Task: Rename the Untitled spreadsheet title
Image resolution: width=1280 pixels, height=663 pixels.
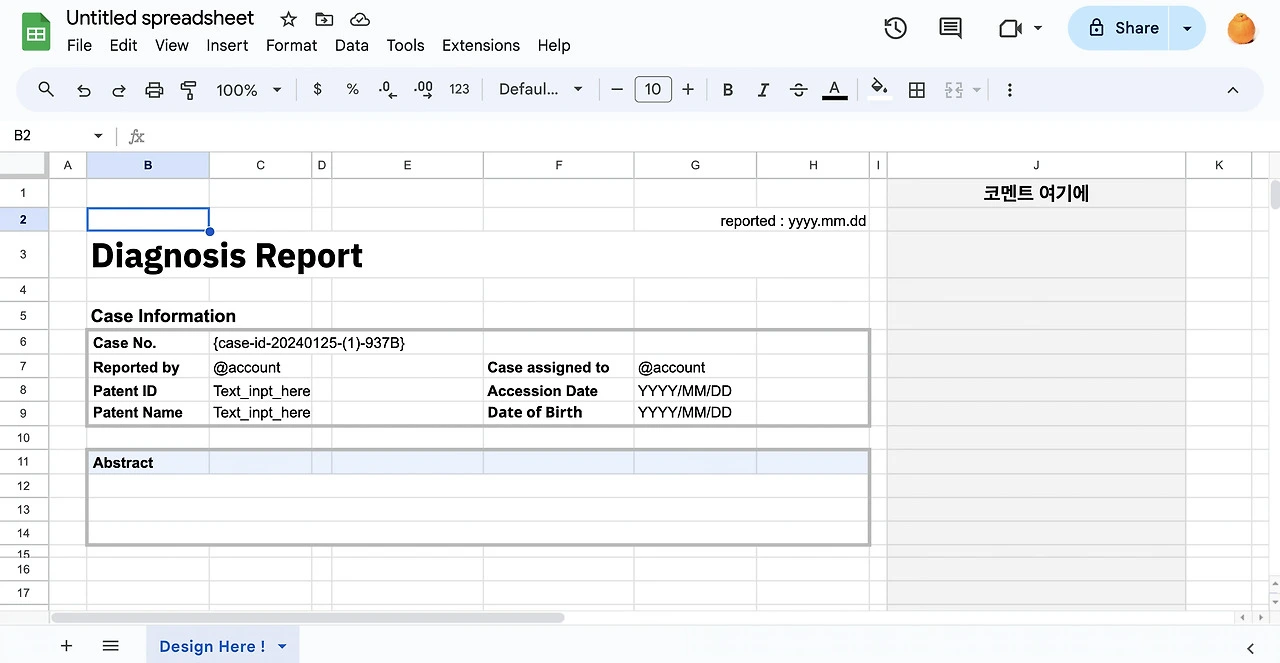Action: coord(160,18)
